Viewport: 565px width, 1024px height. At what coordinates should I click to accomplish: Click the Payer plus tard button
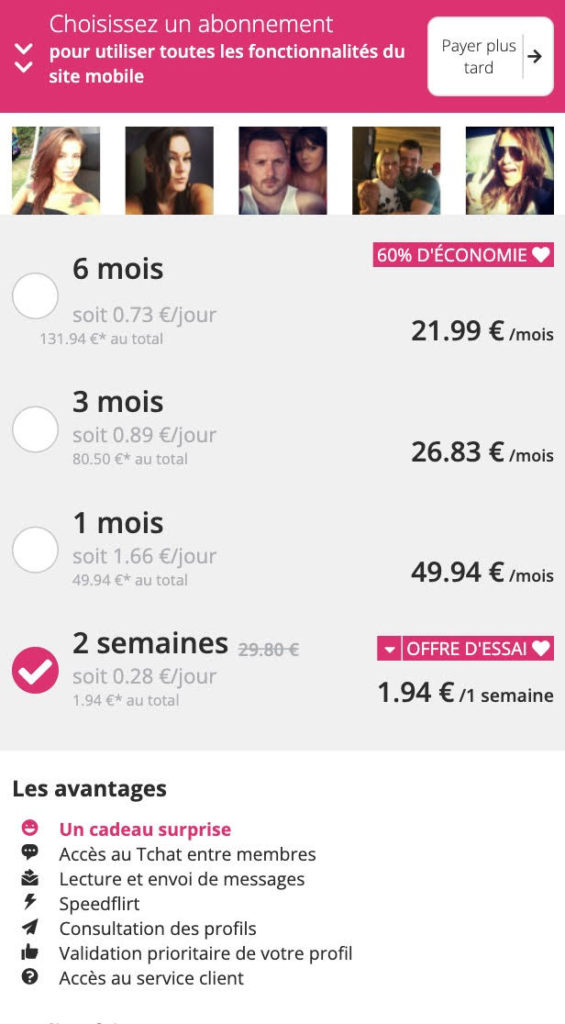(490, 57)
